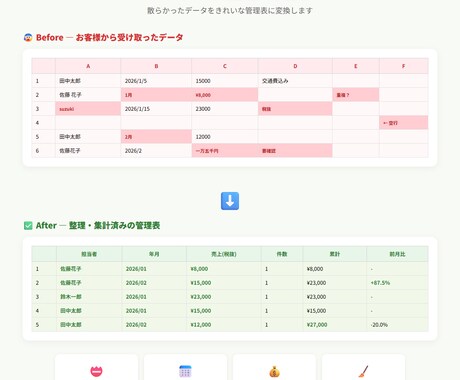Screen dimensions: 460x380
Task: Select column D header in Before table
Action: (295, 66)
